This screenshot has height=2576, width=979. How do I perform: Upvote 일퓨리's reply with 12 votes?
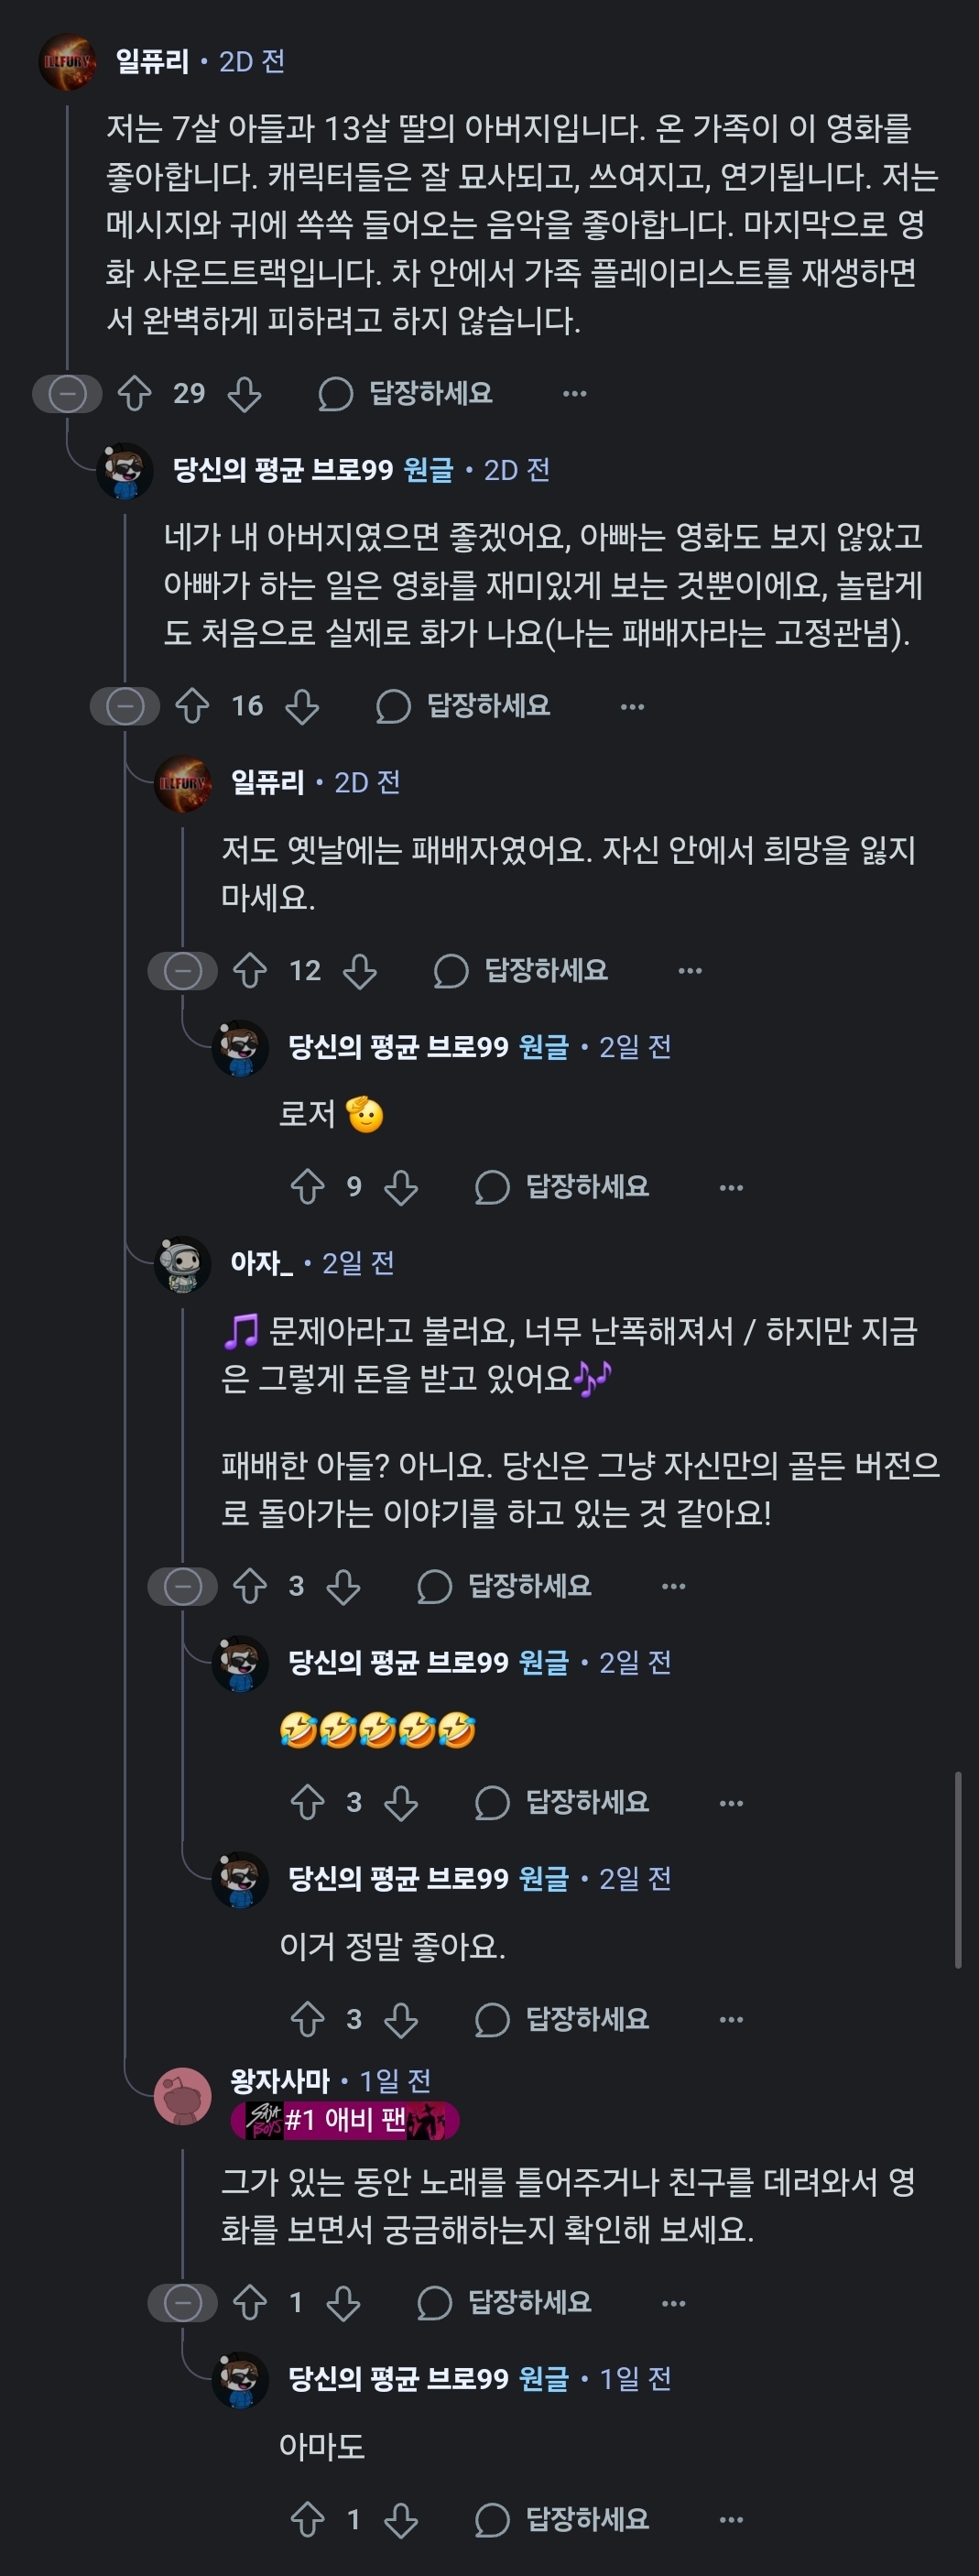(250, 971)
